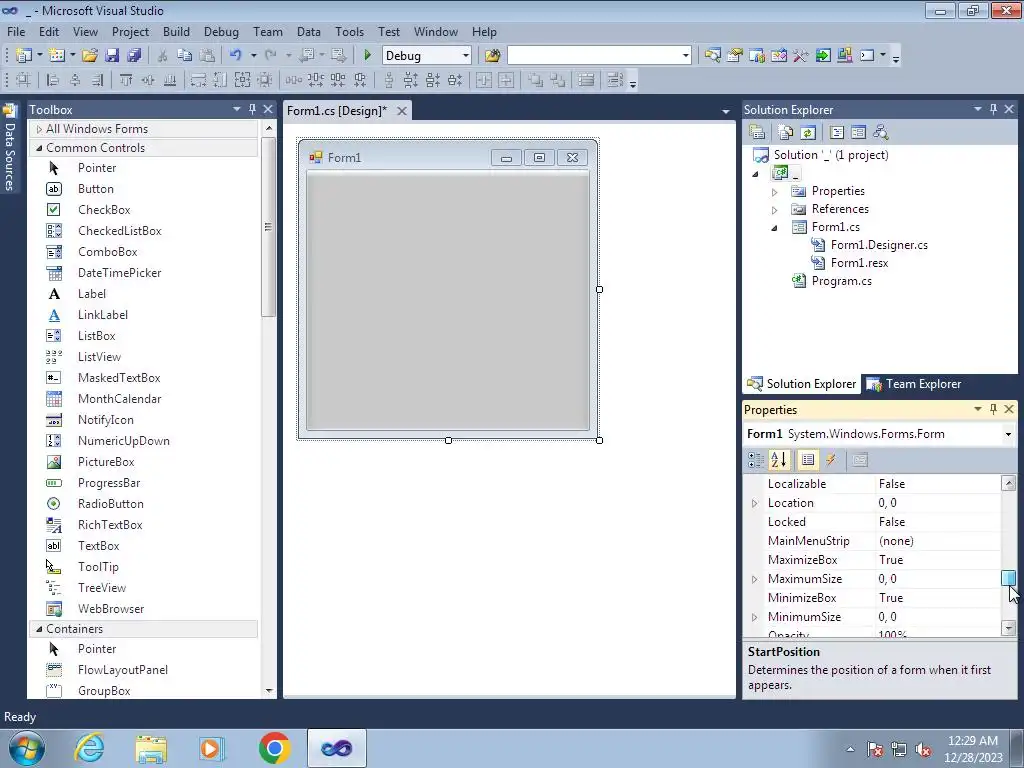The height and width of the screenshot is (768, 1024).
Task: Toggle the Properties view button in Properties panel
Action: (808, 460)
